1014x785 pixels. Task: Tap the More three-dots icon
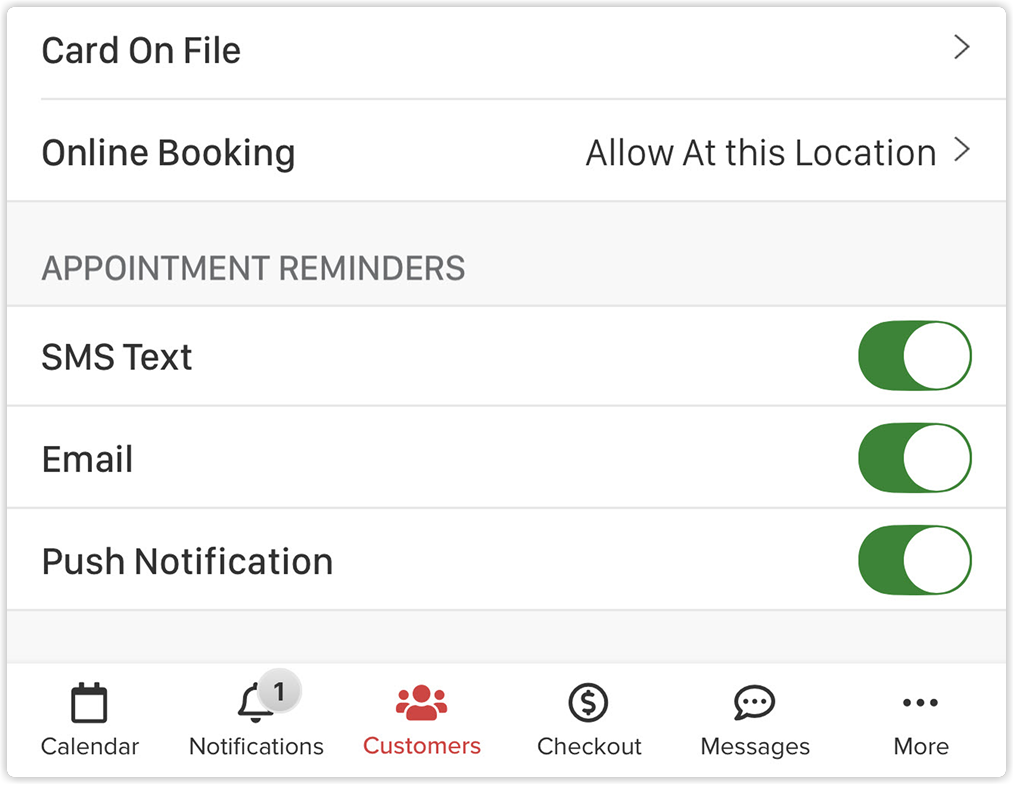click(921, 703)
